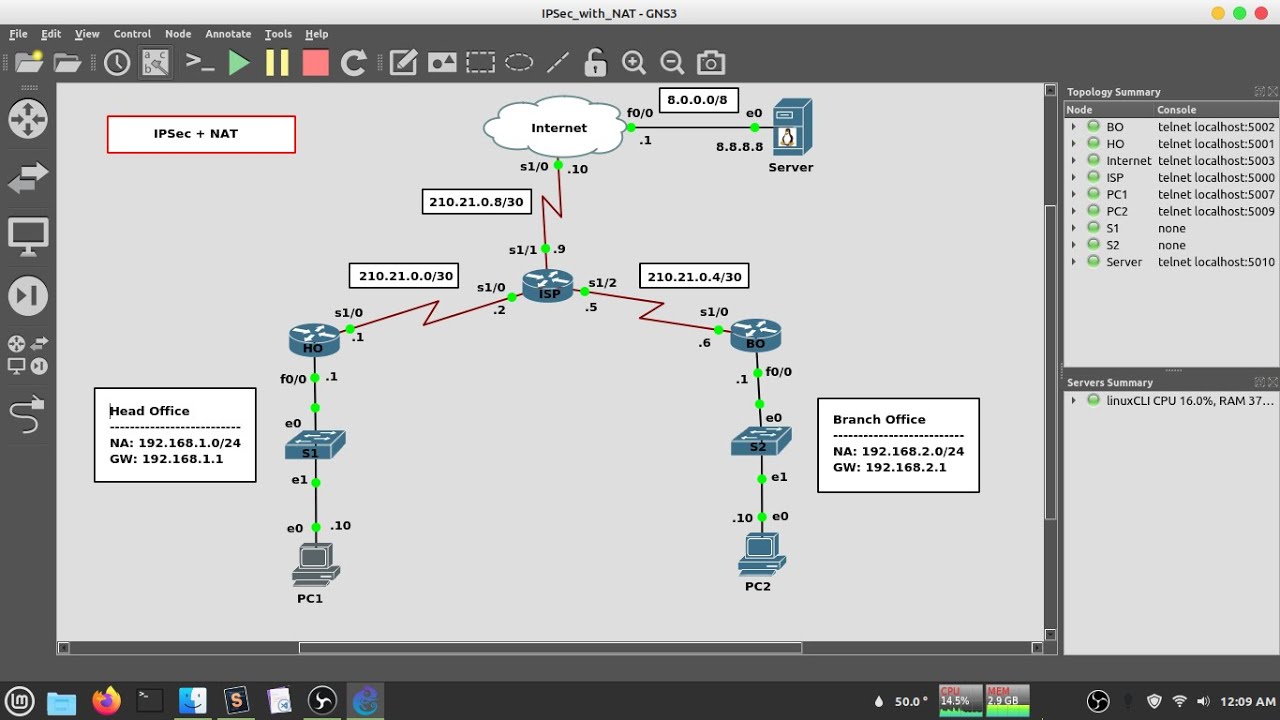Expand Internet node in Topology Summary
Image resolution: width=1280 pixels, height=720 pixels.
click(x=1073, y=161)
